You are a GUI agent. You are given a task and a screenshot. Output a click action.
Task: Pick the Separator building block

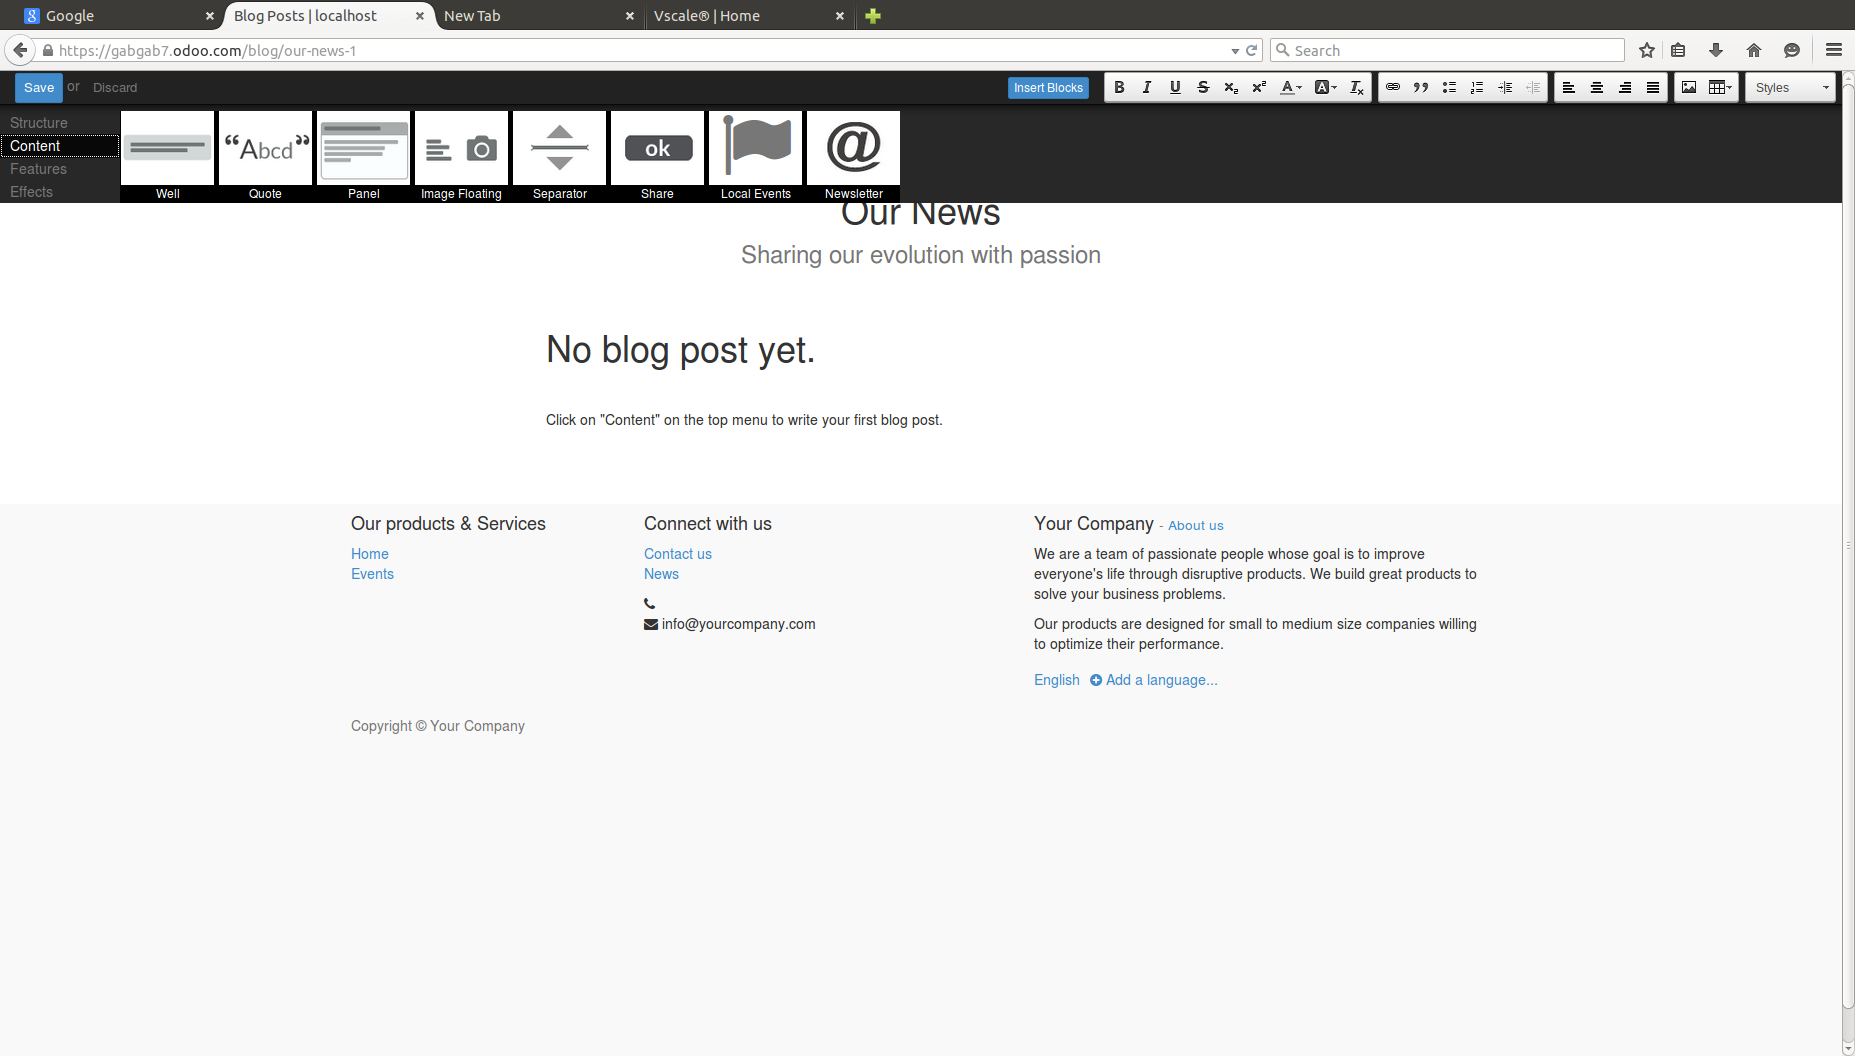560,156
